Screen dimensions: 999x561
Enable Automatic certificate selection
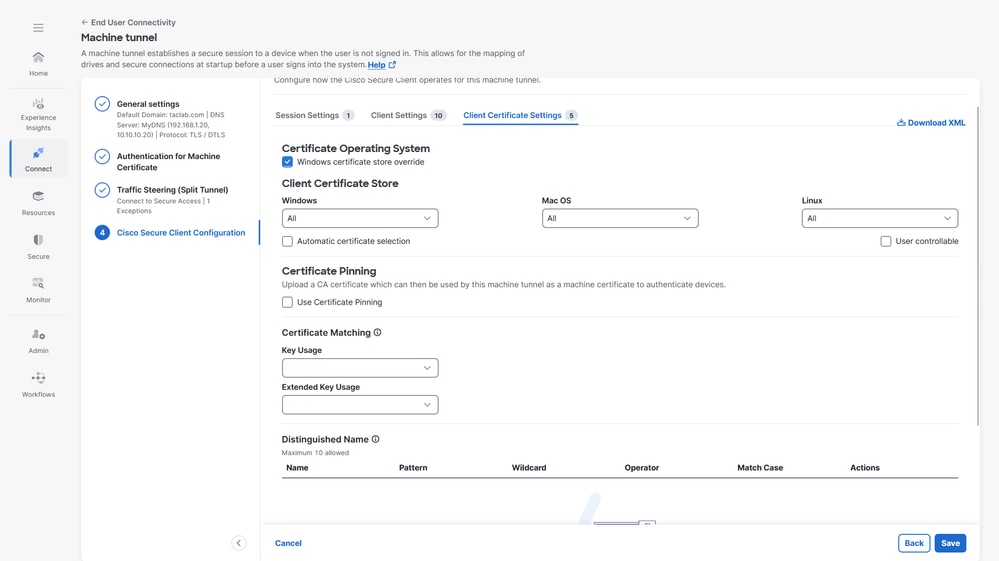[x=287, y=241]
